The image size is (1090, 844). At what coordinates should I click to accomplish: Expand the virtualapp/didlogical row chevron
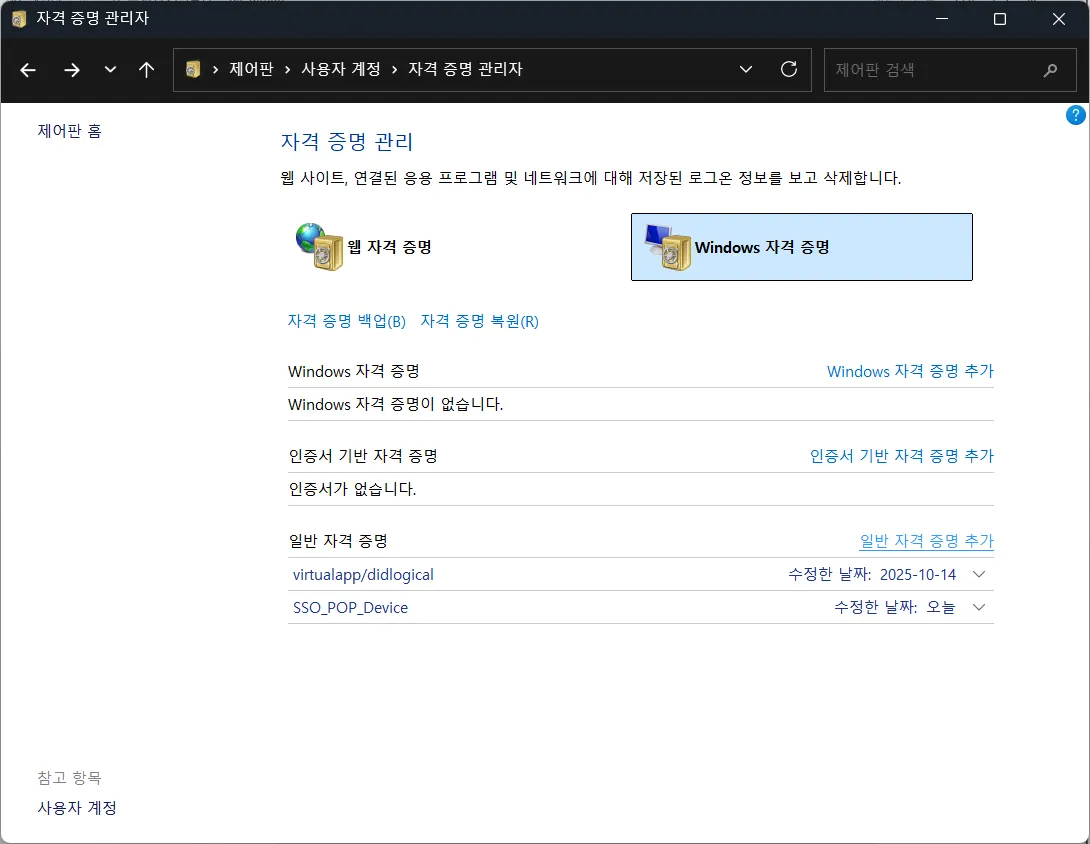(979, 574)
